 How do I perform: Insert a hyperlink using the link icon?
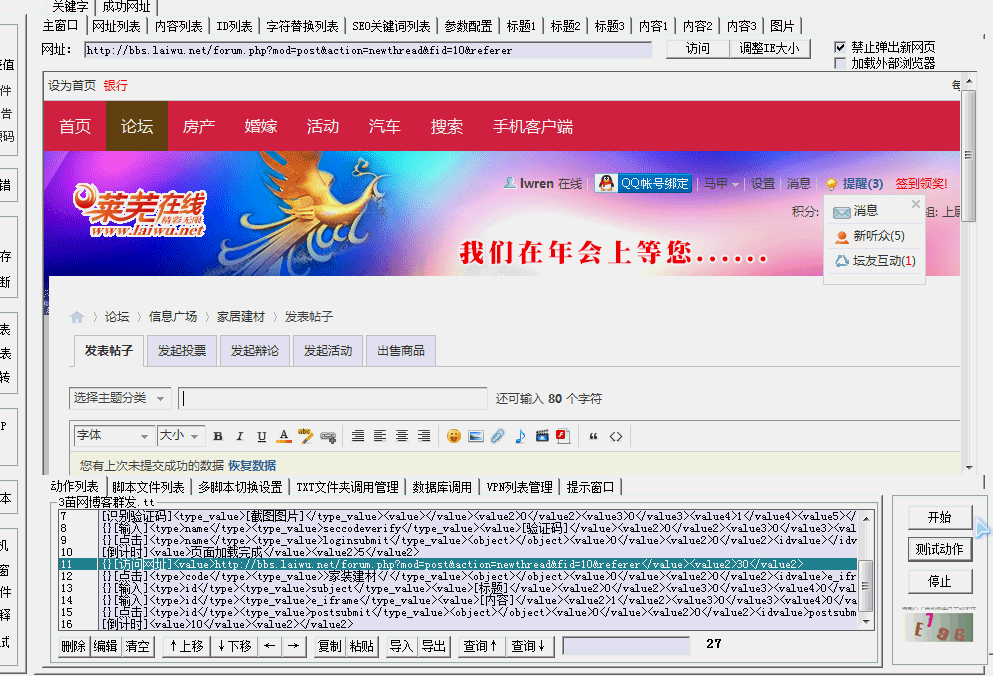327,437
